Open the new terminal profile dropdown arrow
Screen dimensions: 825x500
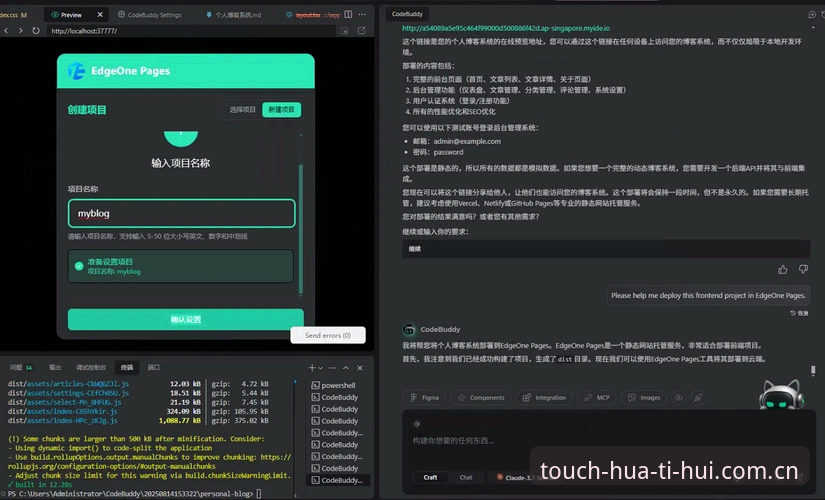(x=320, y=368)
